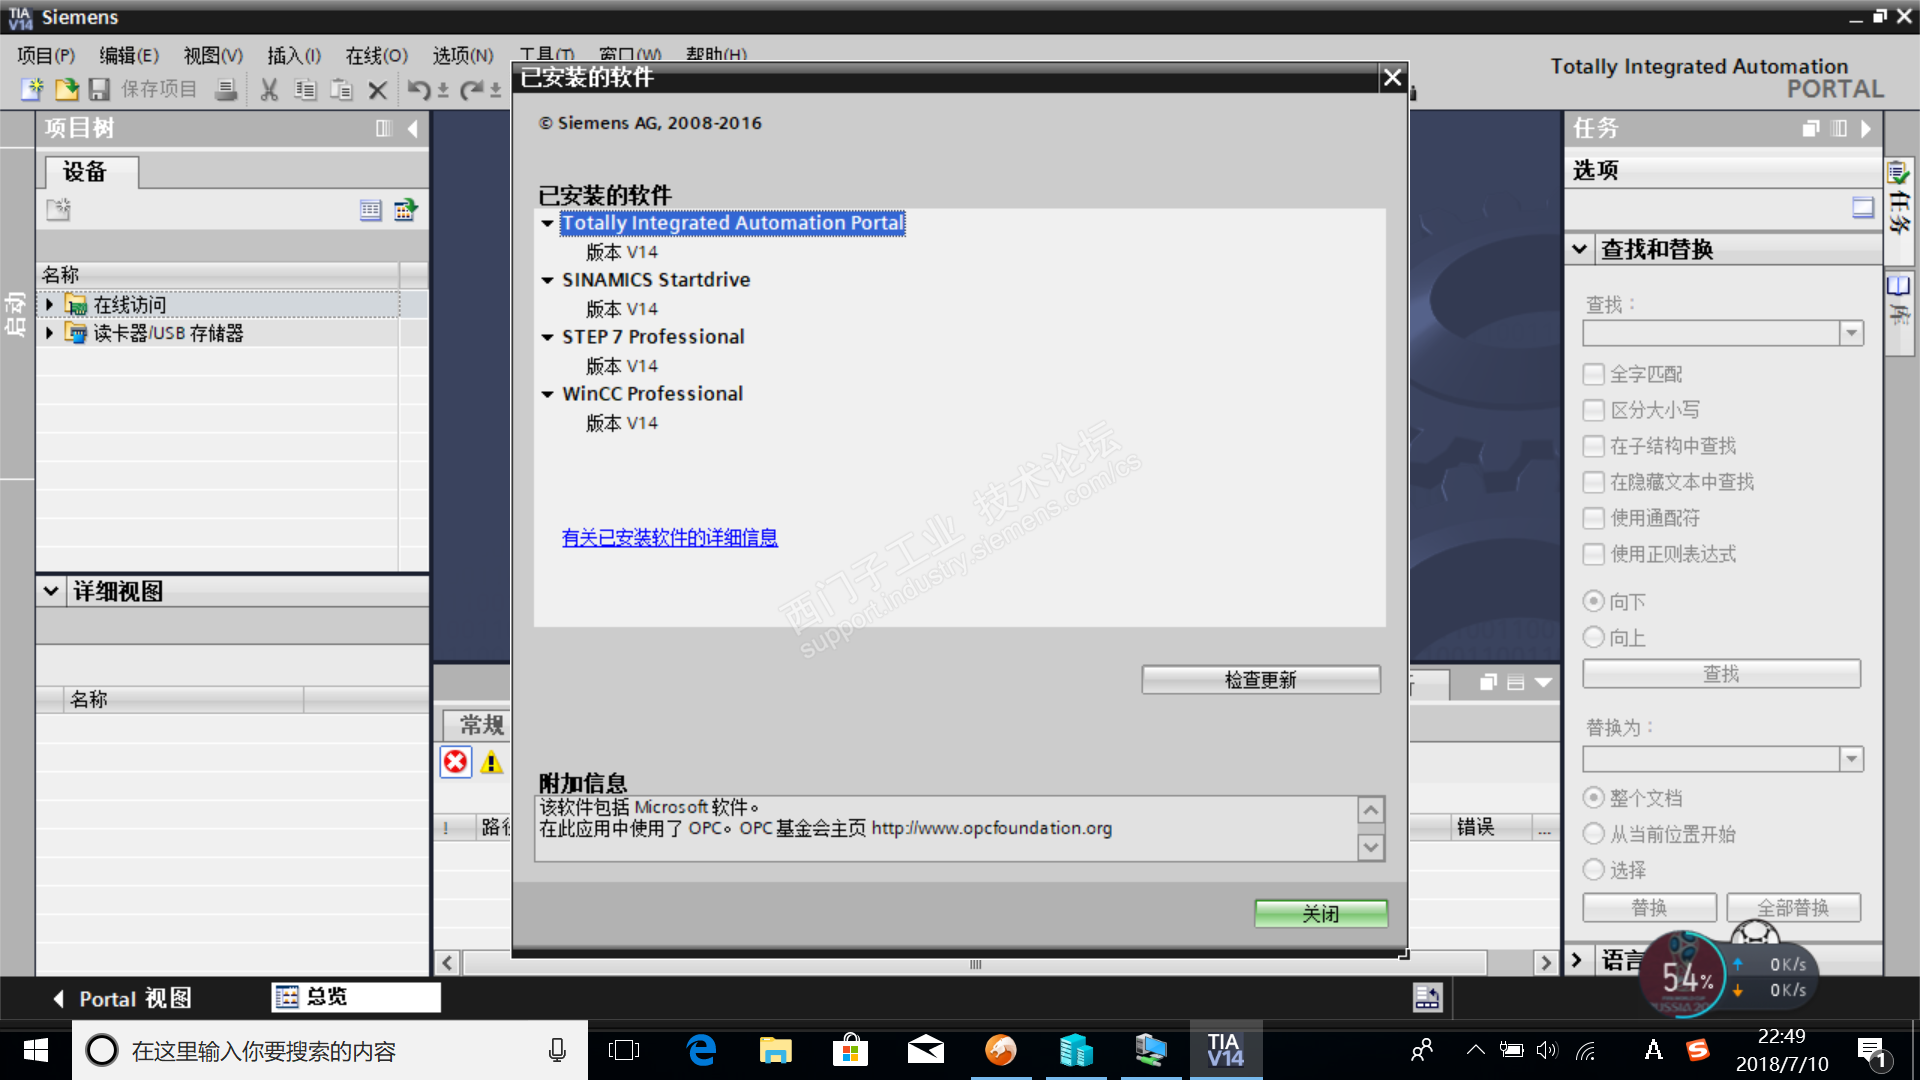Image resolution: width=1920 pixels, height=1080 pixels.
Task: Collapse the STEP 7 Professional node
Action: click(x=547, y=337)
